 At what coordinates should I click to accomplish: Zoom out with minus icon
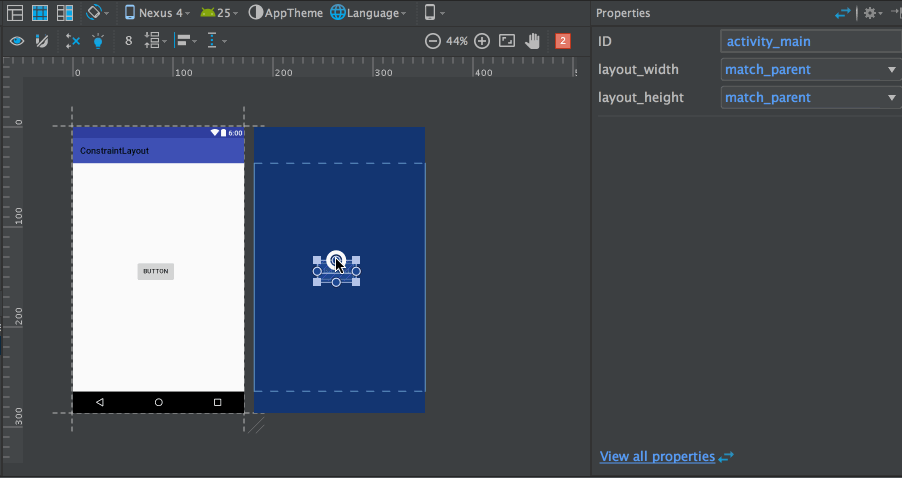coord(433,41)
